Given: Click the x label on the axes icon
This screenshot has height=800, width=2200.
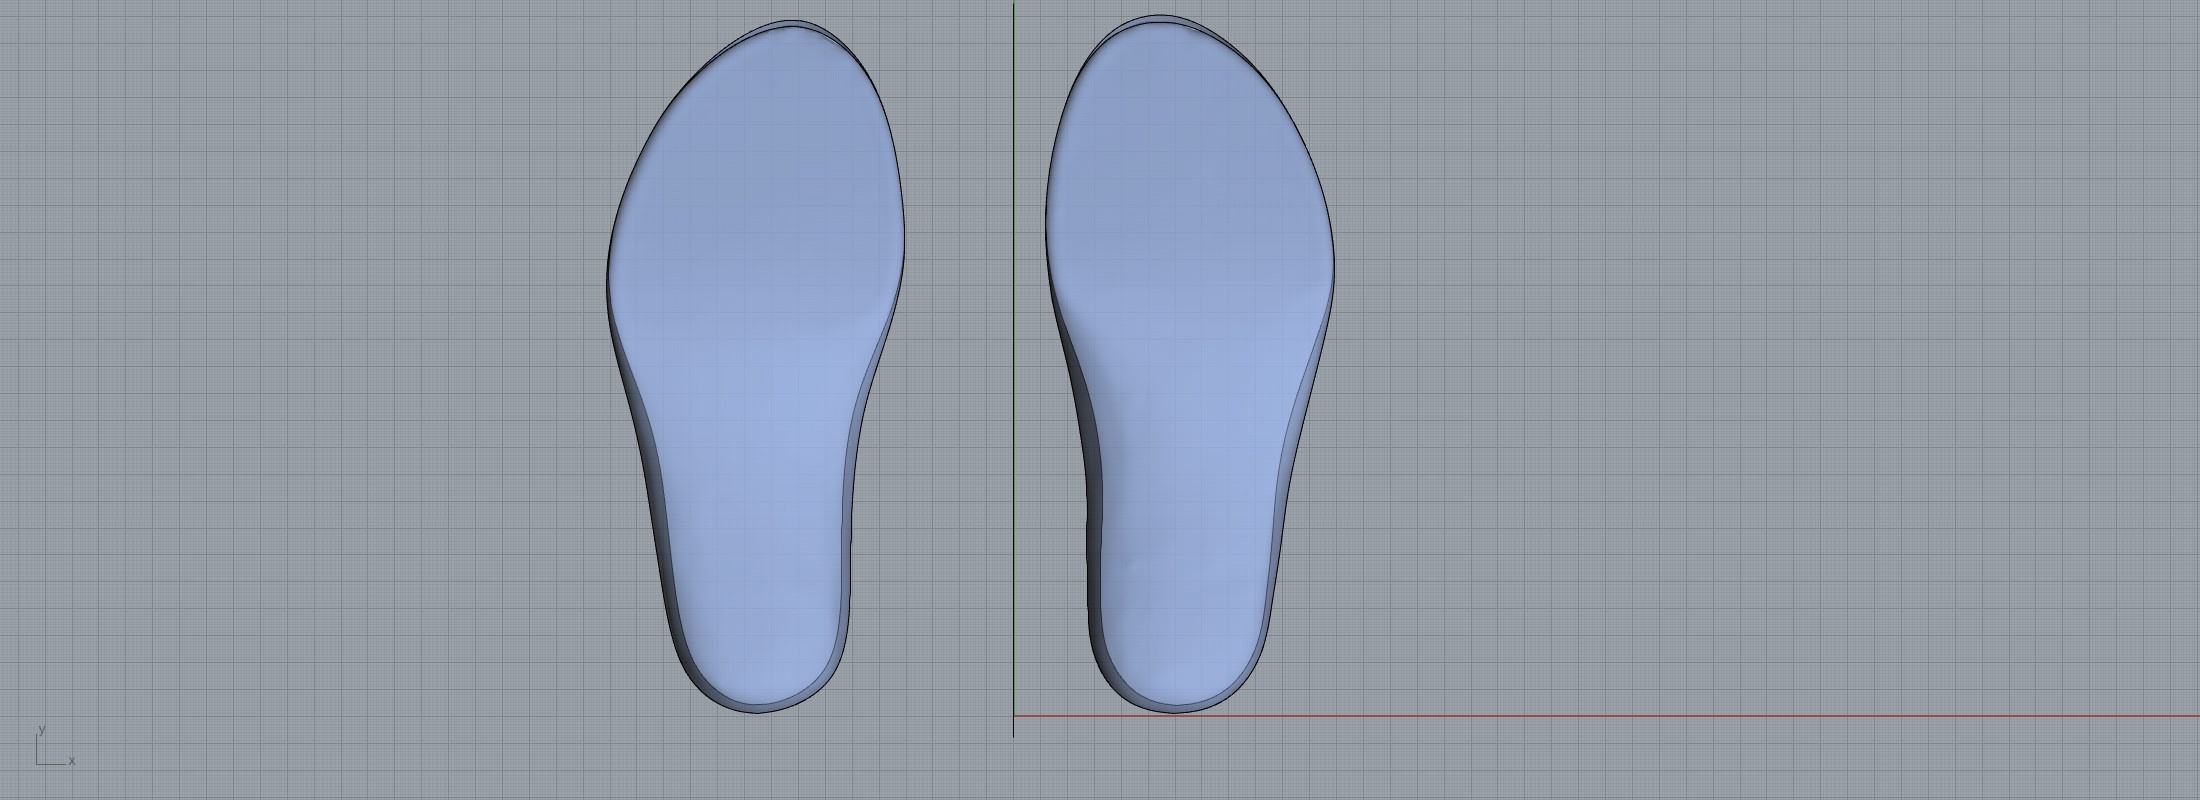Looking at the screenshot, I should 72,761.
